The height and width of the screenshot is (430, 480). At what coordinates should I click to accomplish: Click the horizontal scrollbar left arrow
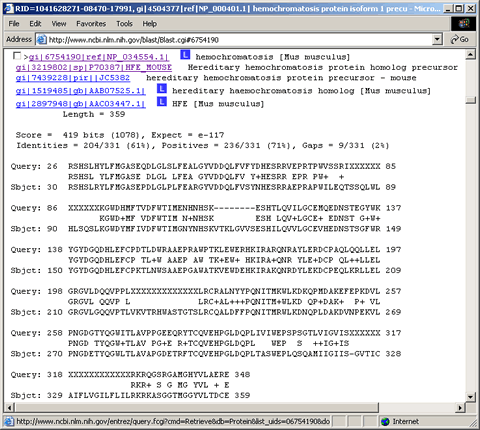pyautogui.click(x=9, y=407)
